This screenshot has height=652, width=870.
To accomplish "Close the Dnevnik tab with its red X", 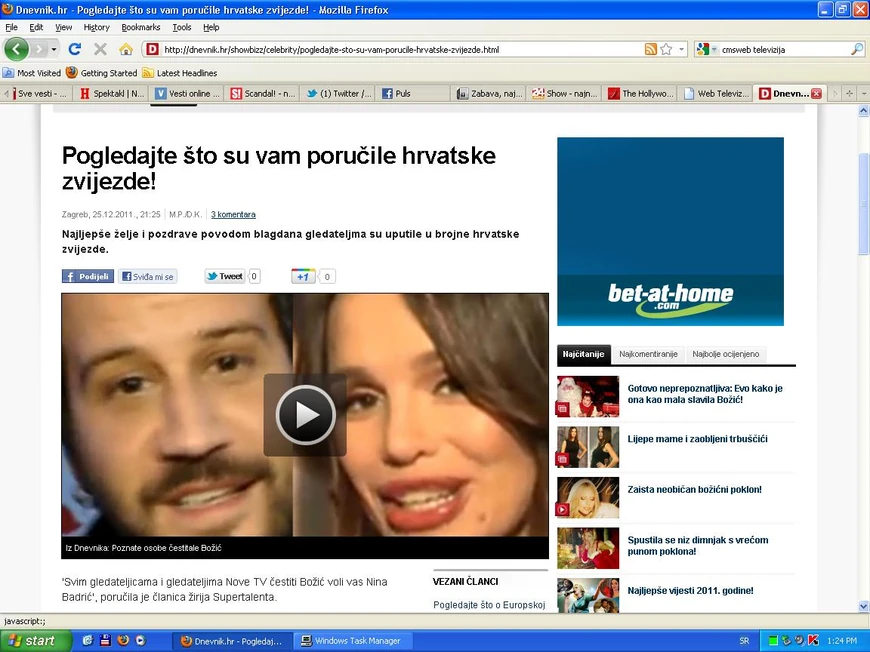I will tap(816, 94).
